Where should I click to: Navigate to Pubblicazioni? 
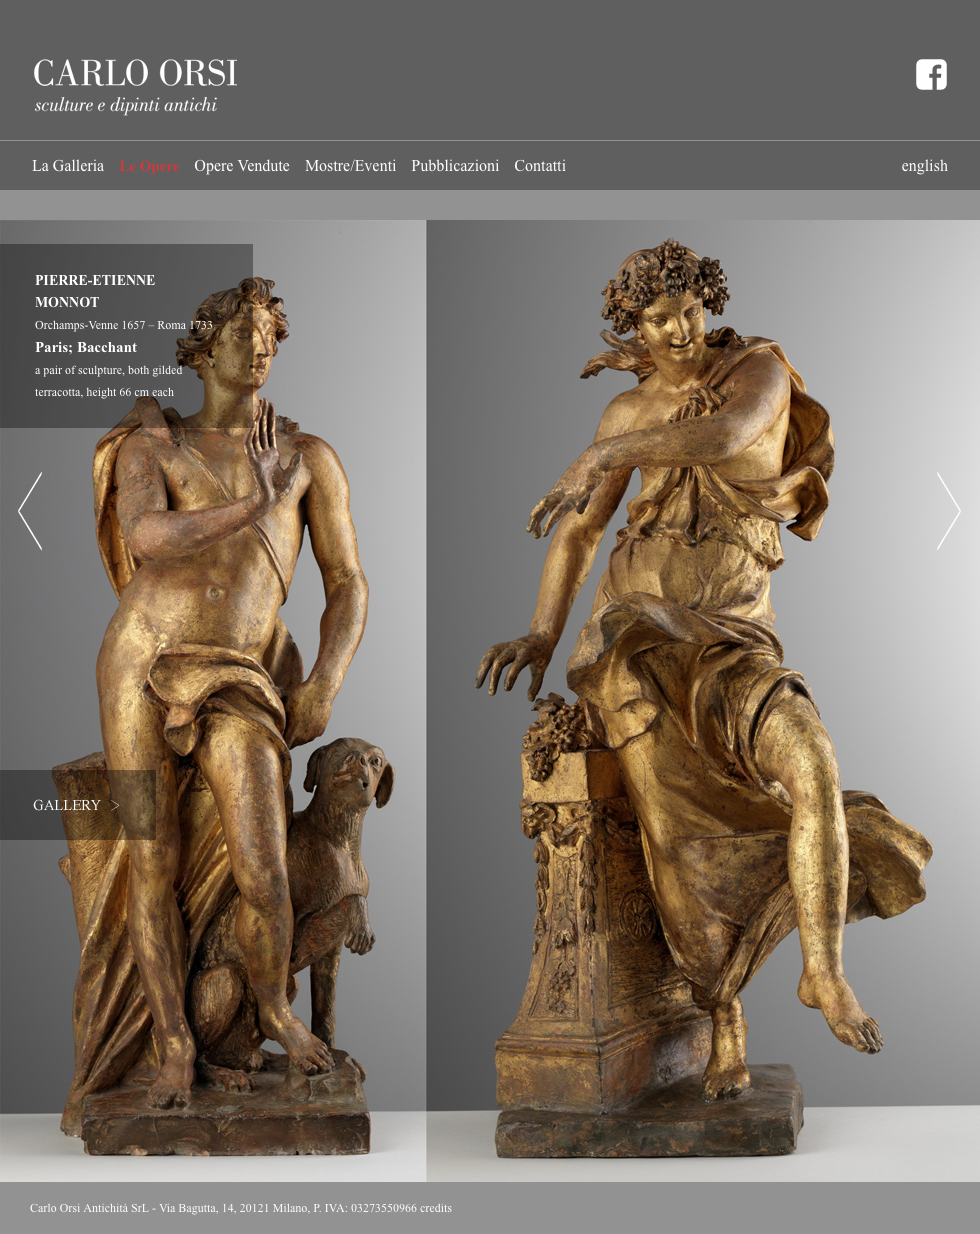pos(455,166)
